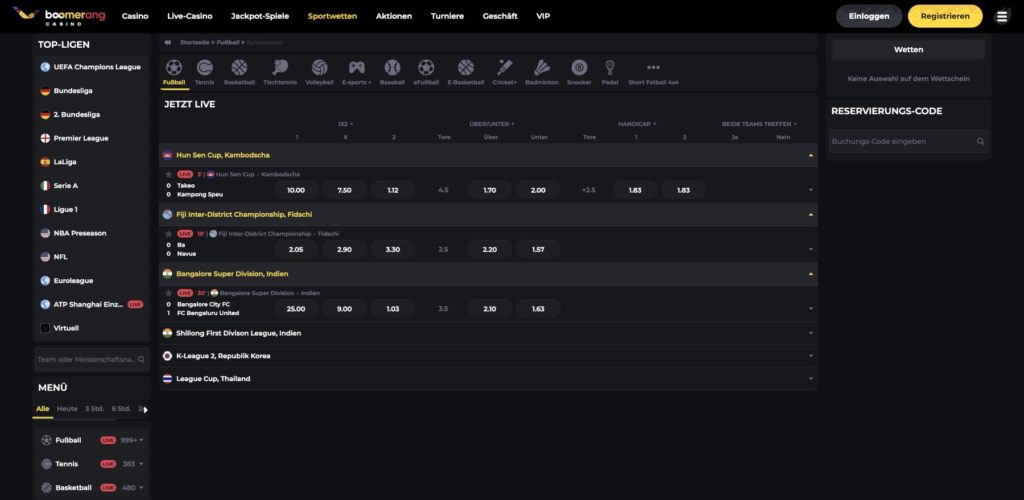Open the hamburger menu icon
This screenshot has height=500, width=1024.
pos(1002,16)
